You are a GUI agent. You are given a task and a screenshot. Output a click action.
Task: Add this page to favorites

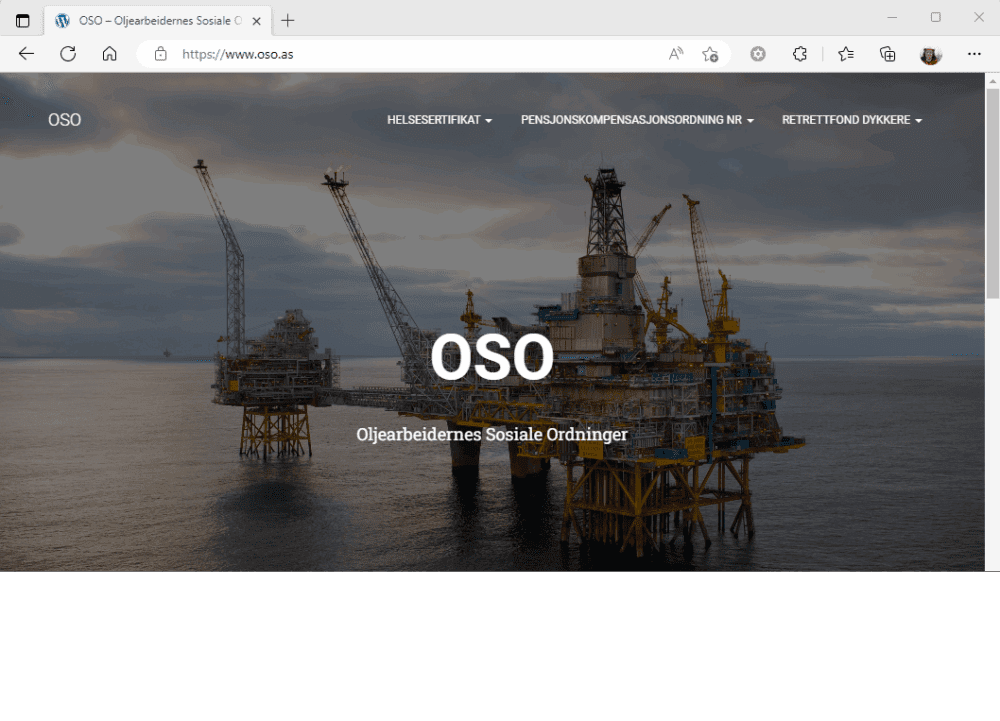click(710, 54)
